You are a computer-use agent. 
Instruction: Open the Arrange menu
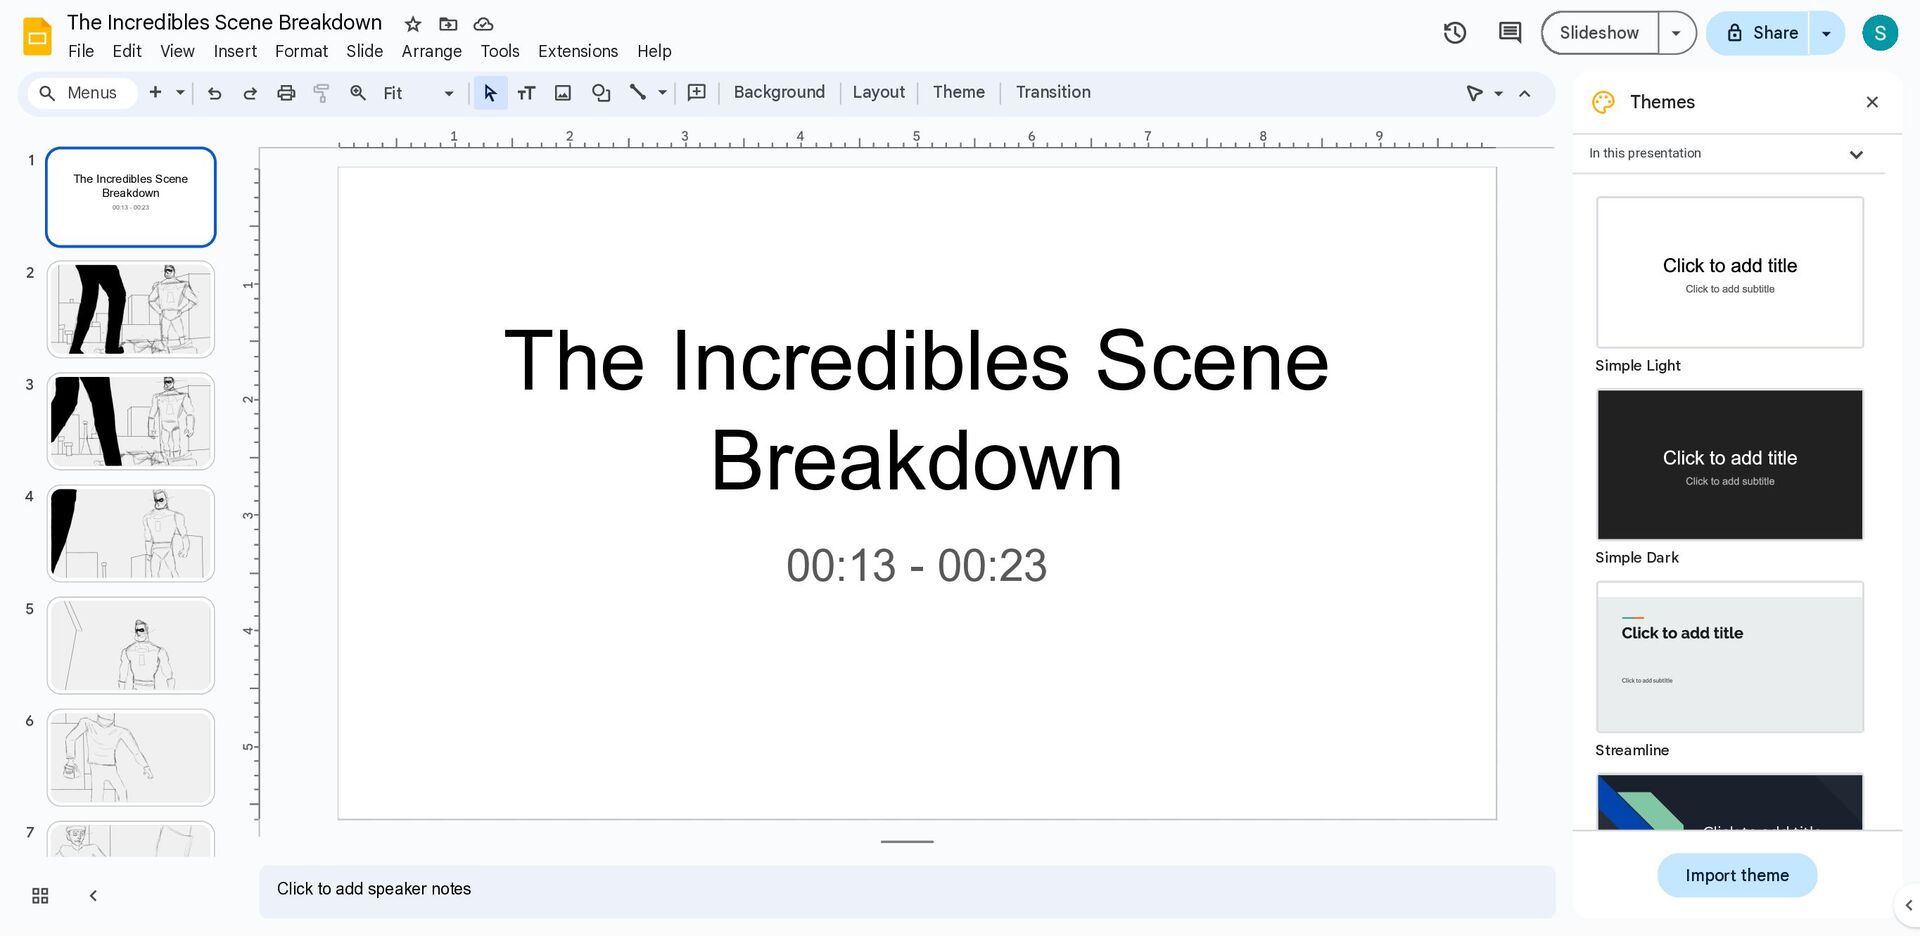431,51
